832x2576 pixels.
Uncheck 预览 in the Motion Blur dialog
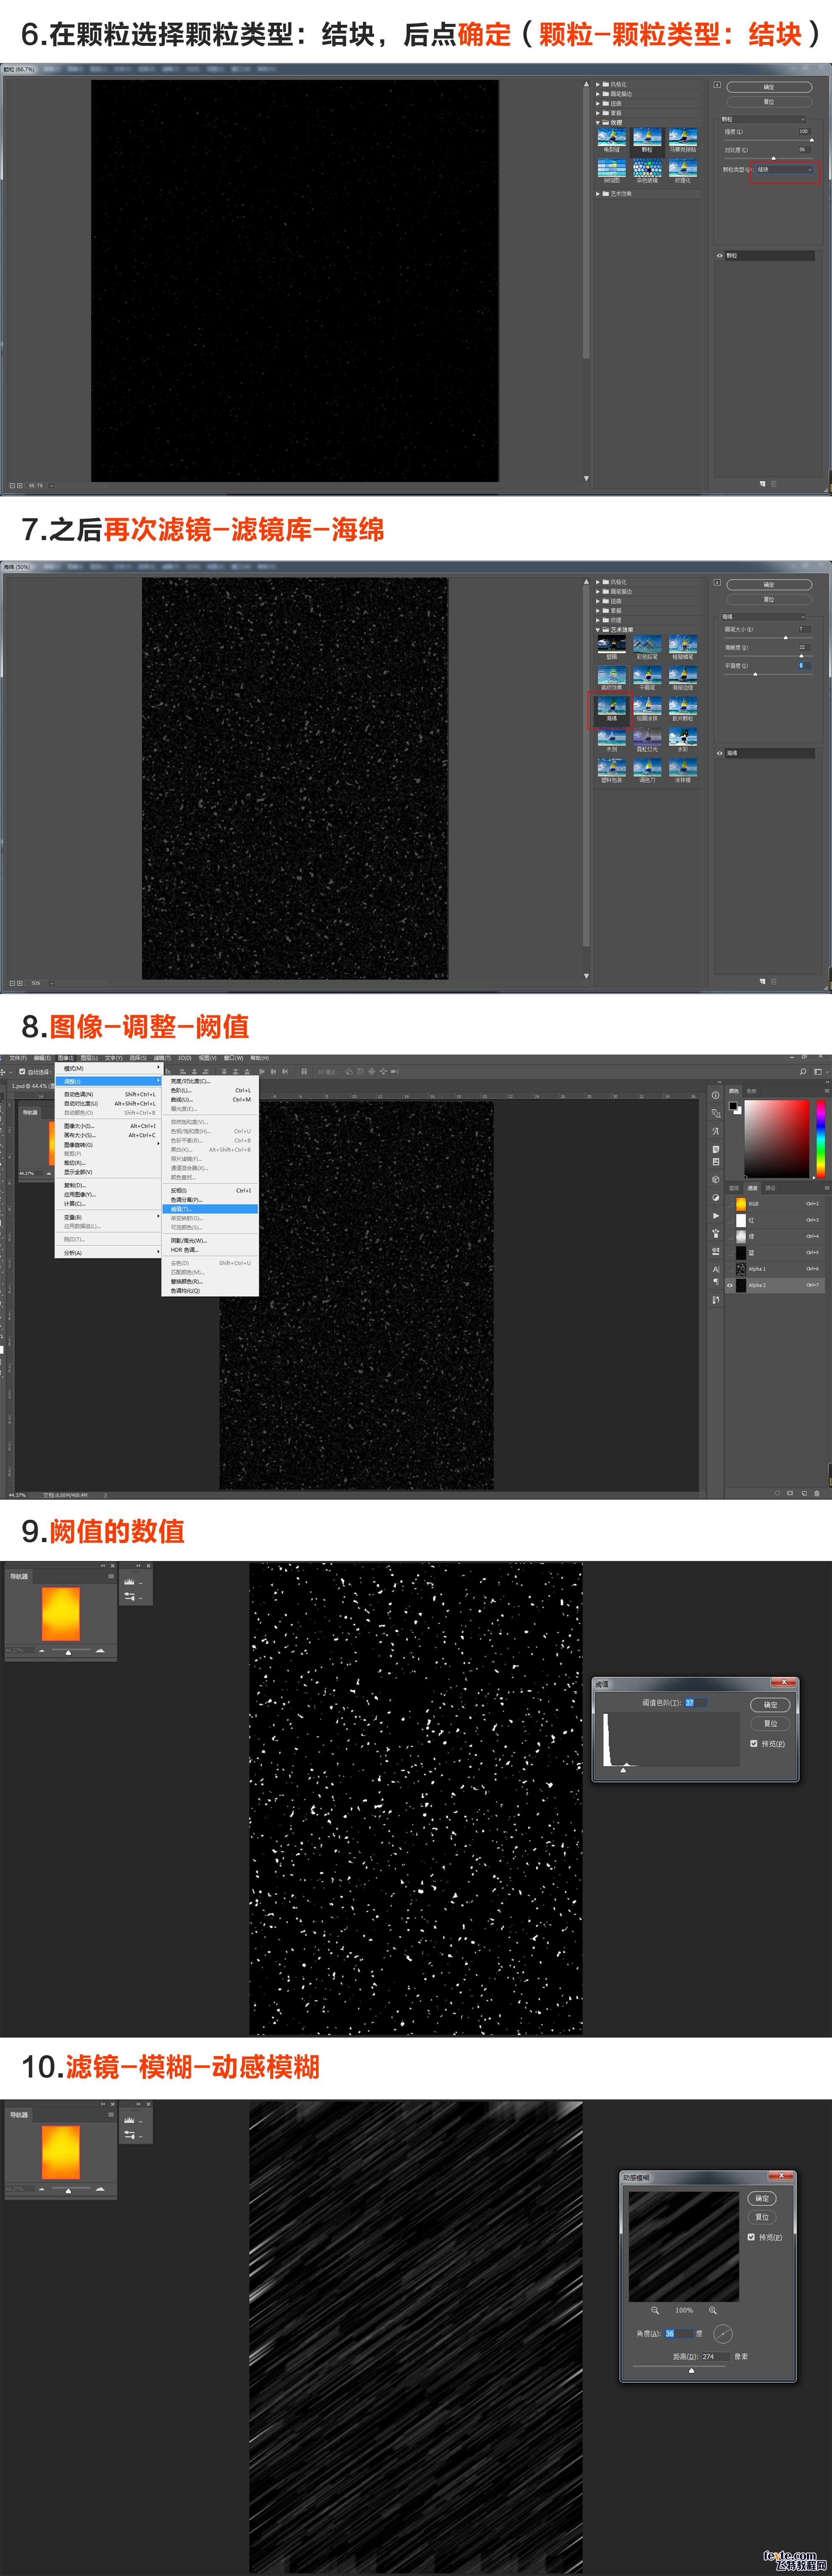pyautogui.click(x=751, y=2237)
